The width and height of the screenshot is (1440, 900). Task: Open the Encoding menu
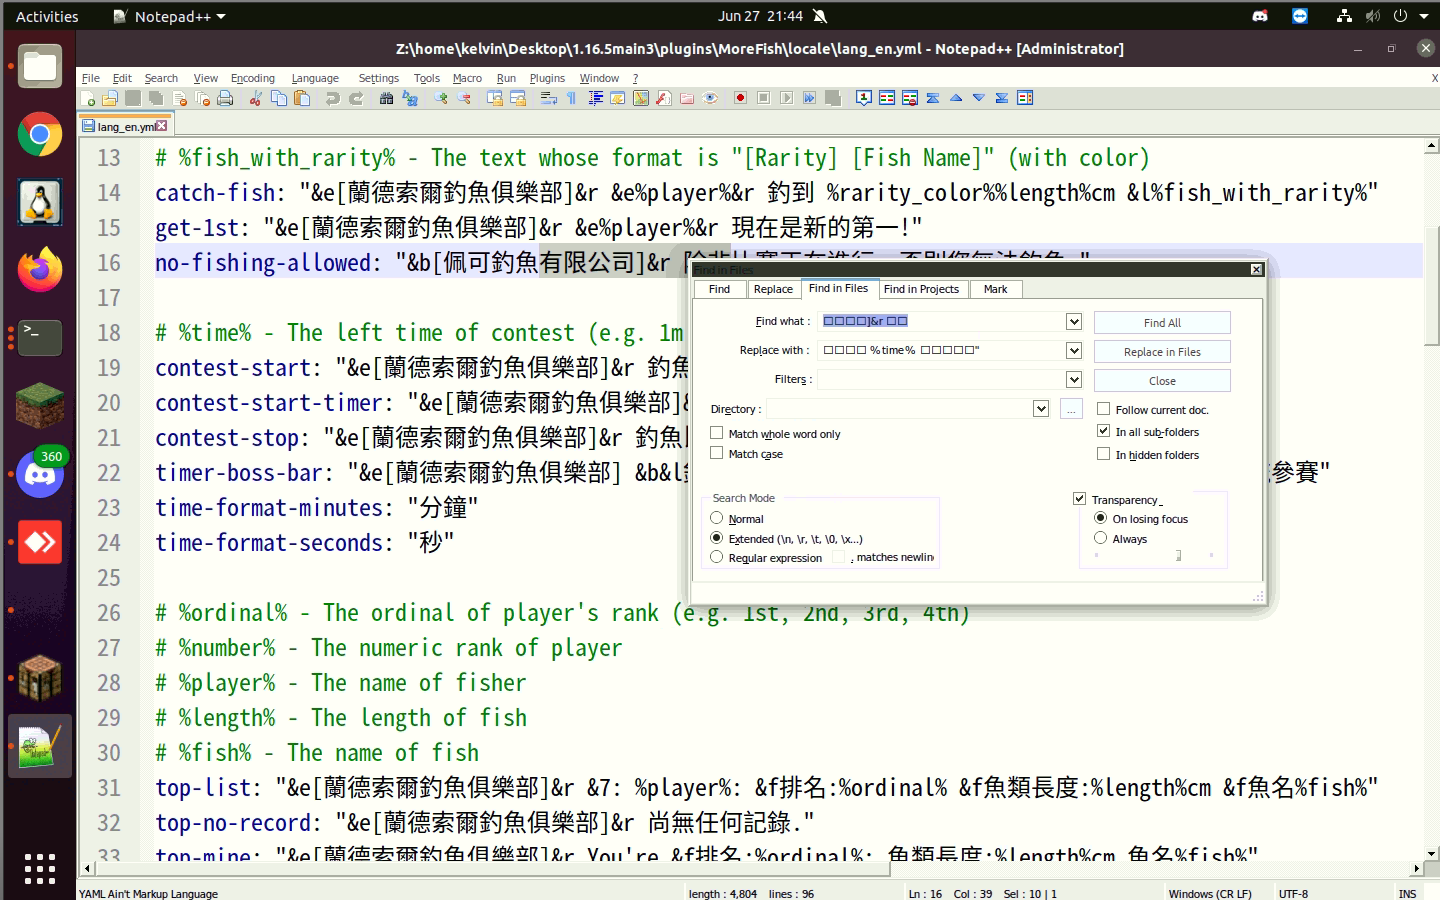click(253, 78)
